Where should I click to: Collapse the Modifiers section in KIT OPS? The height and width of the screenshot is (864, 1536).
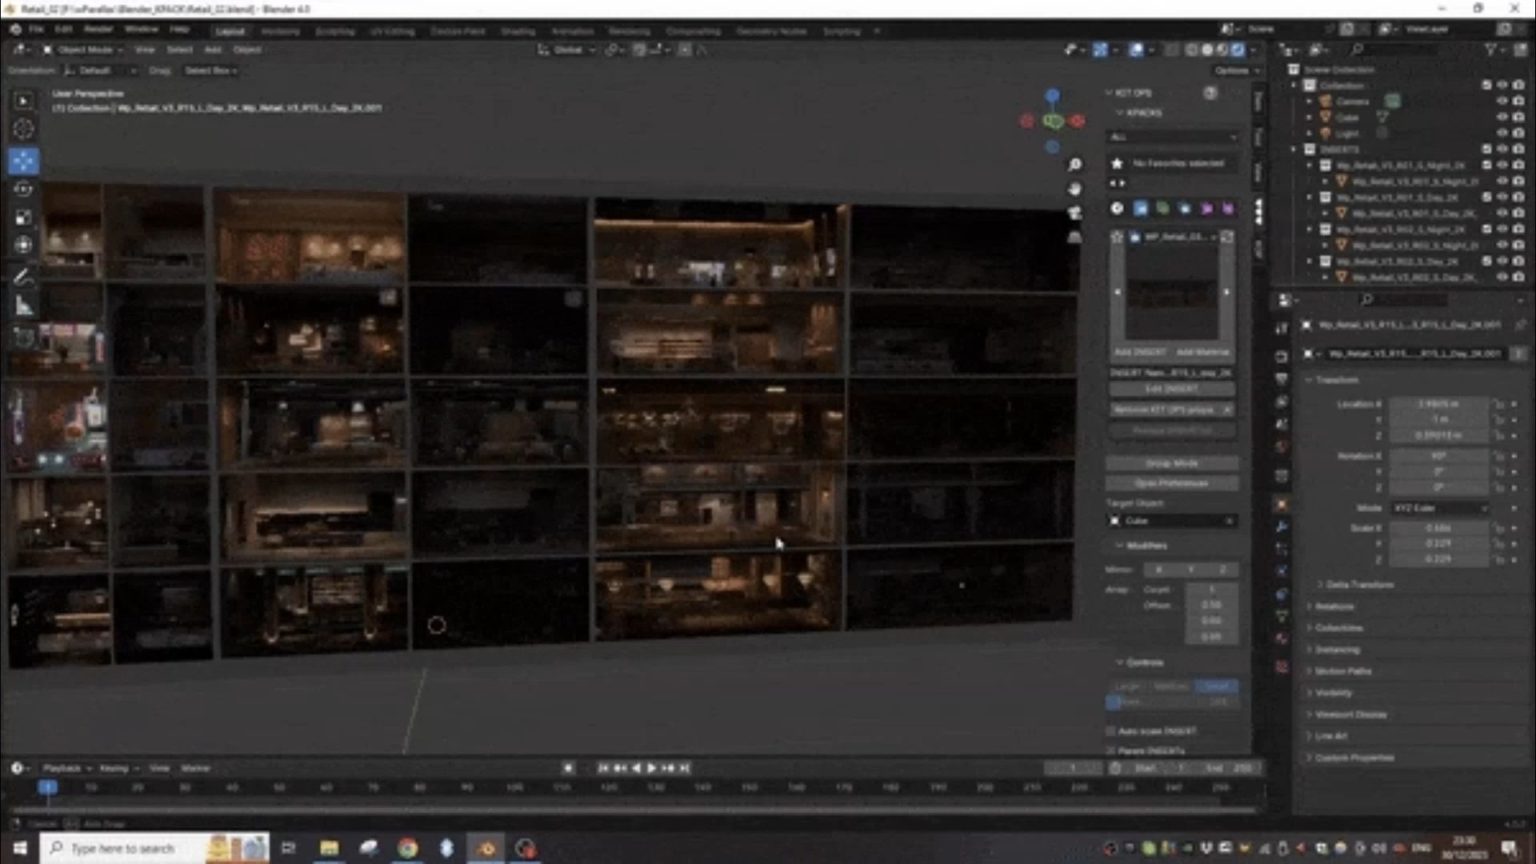[1122, 545]
